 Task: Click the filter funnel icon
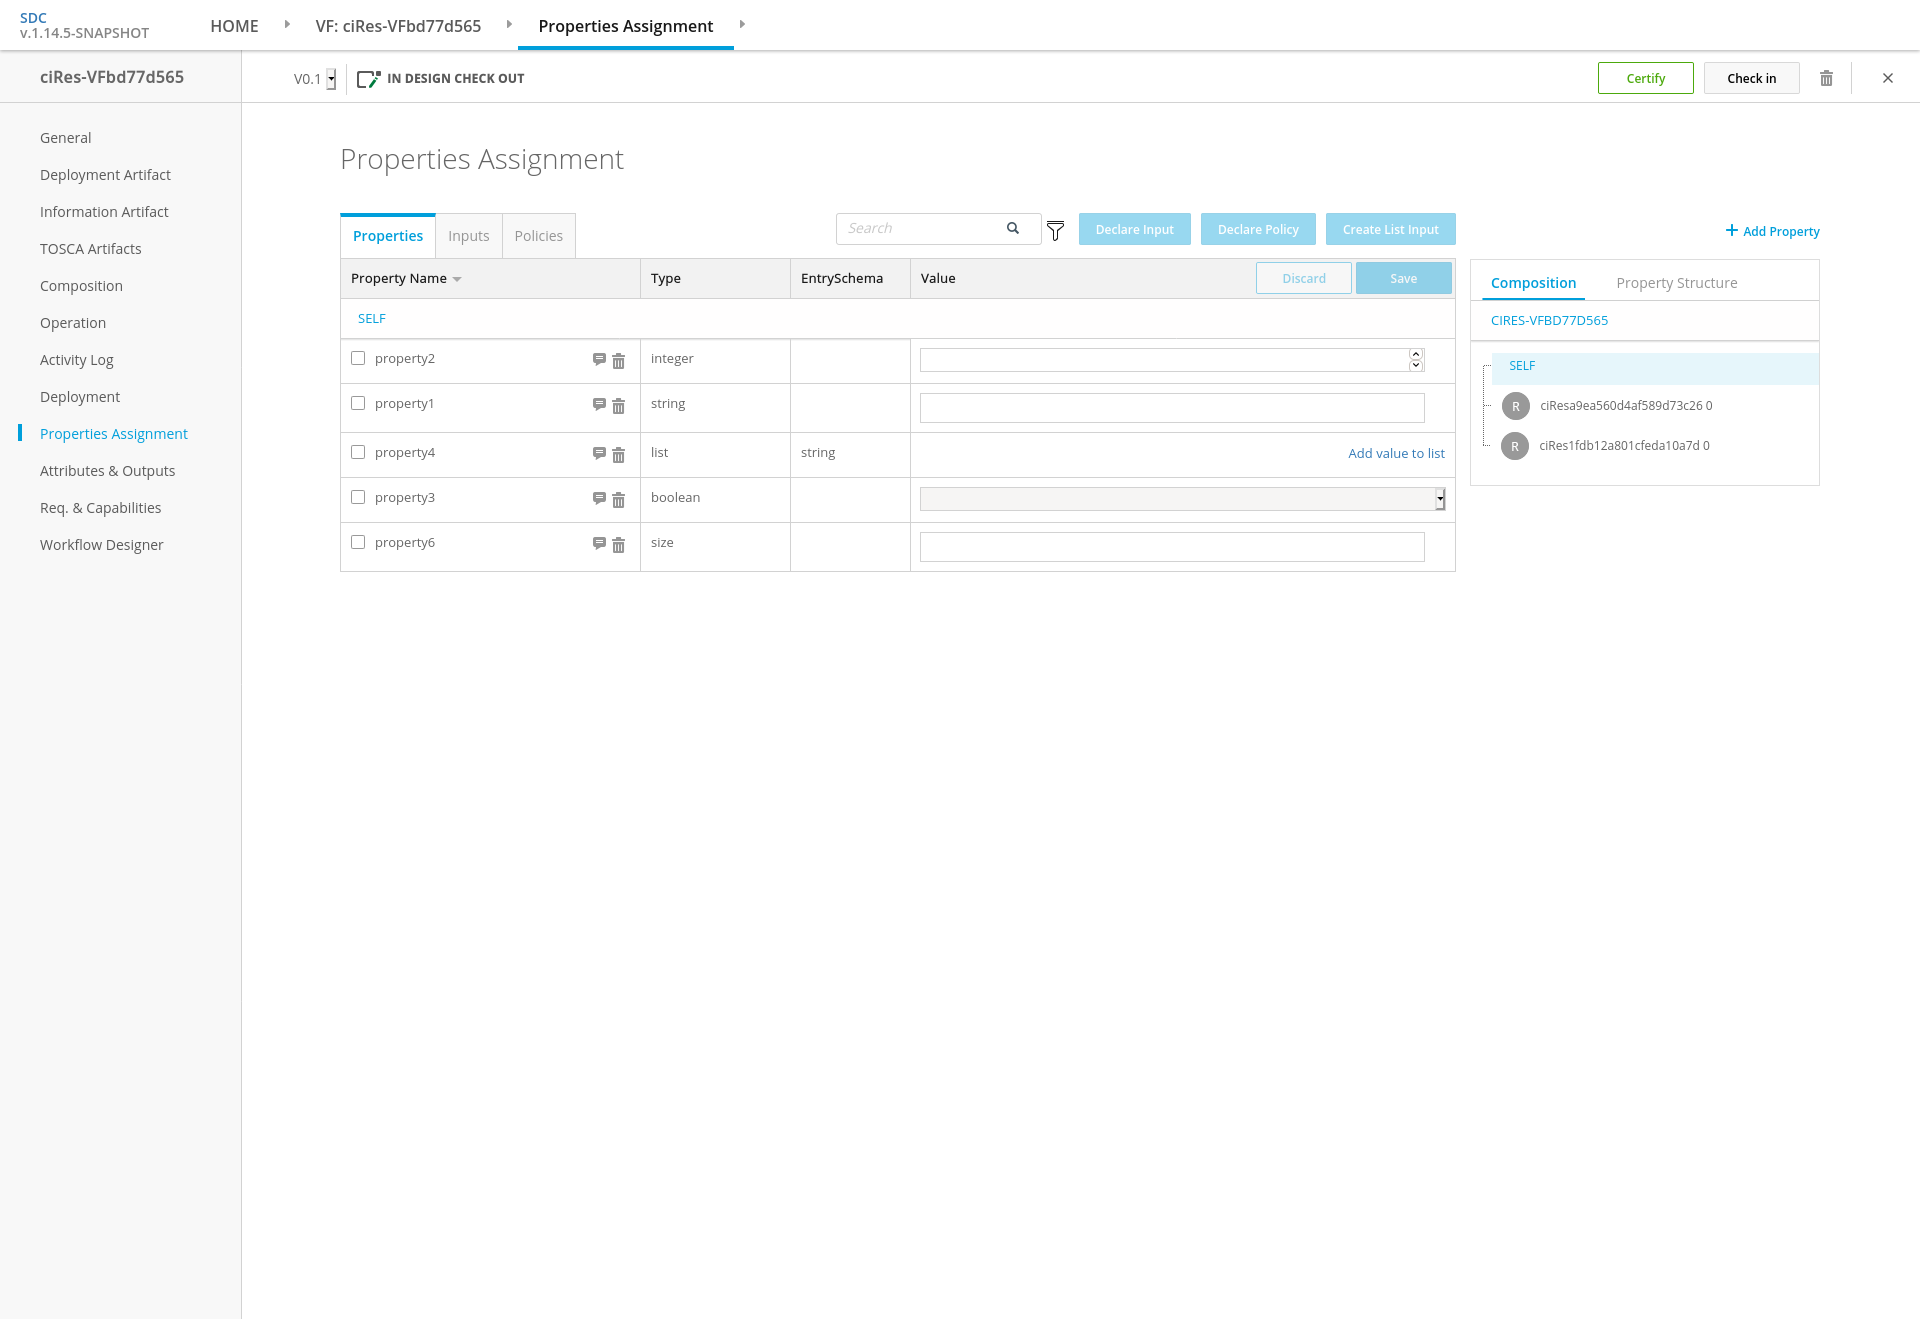[1055, 231]
